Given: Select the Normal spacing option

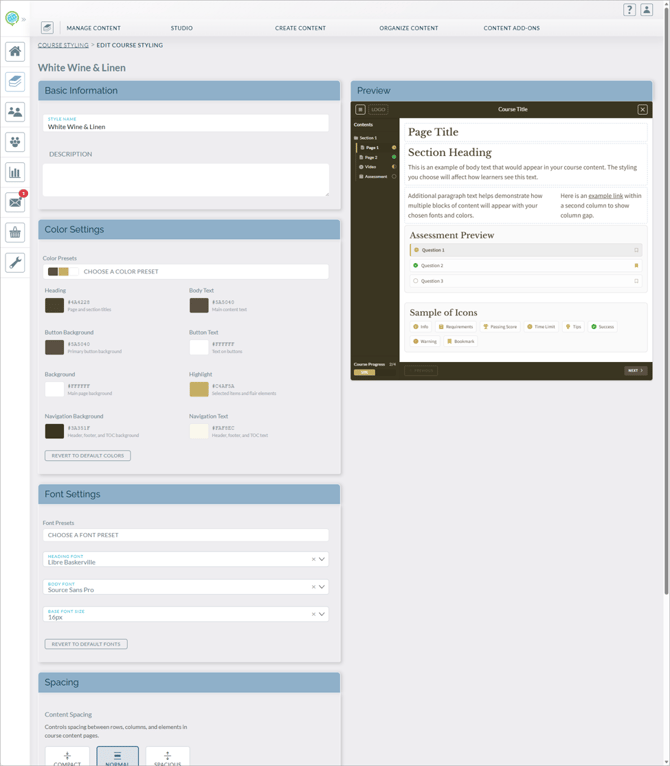Looking at the screenshot, I should coord(117,756).
